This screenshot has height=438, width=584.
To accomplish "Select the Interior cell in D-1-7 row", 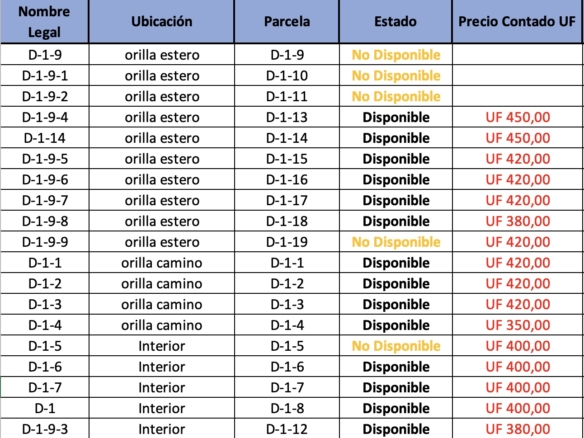I will point(161,388).
